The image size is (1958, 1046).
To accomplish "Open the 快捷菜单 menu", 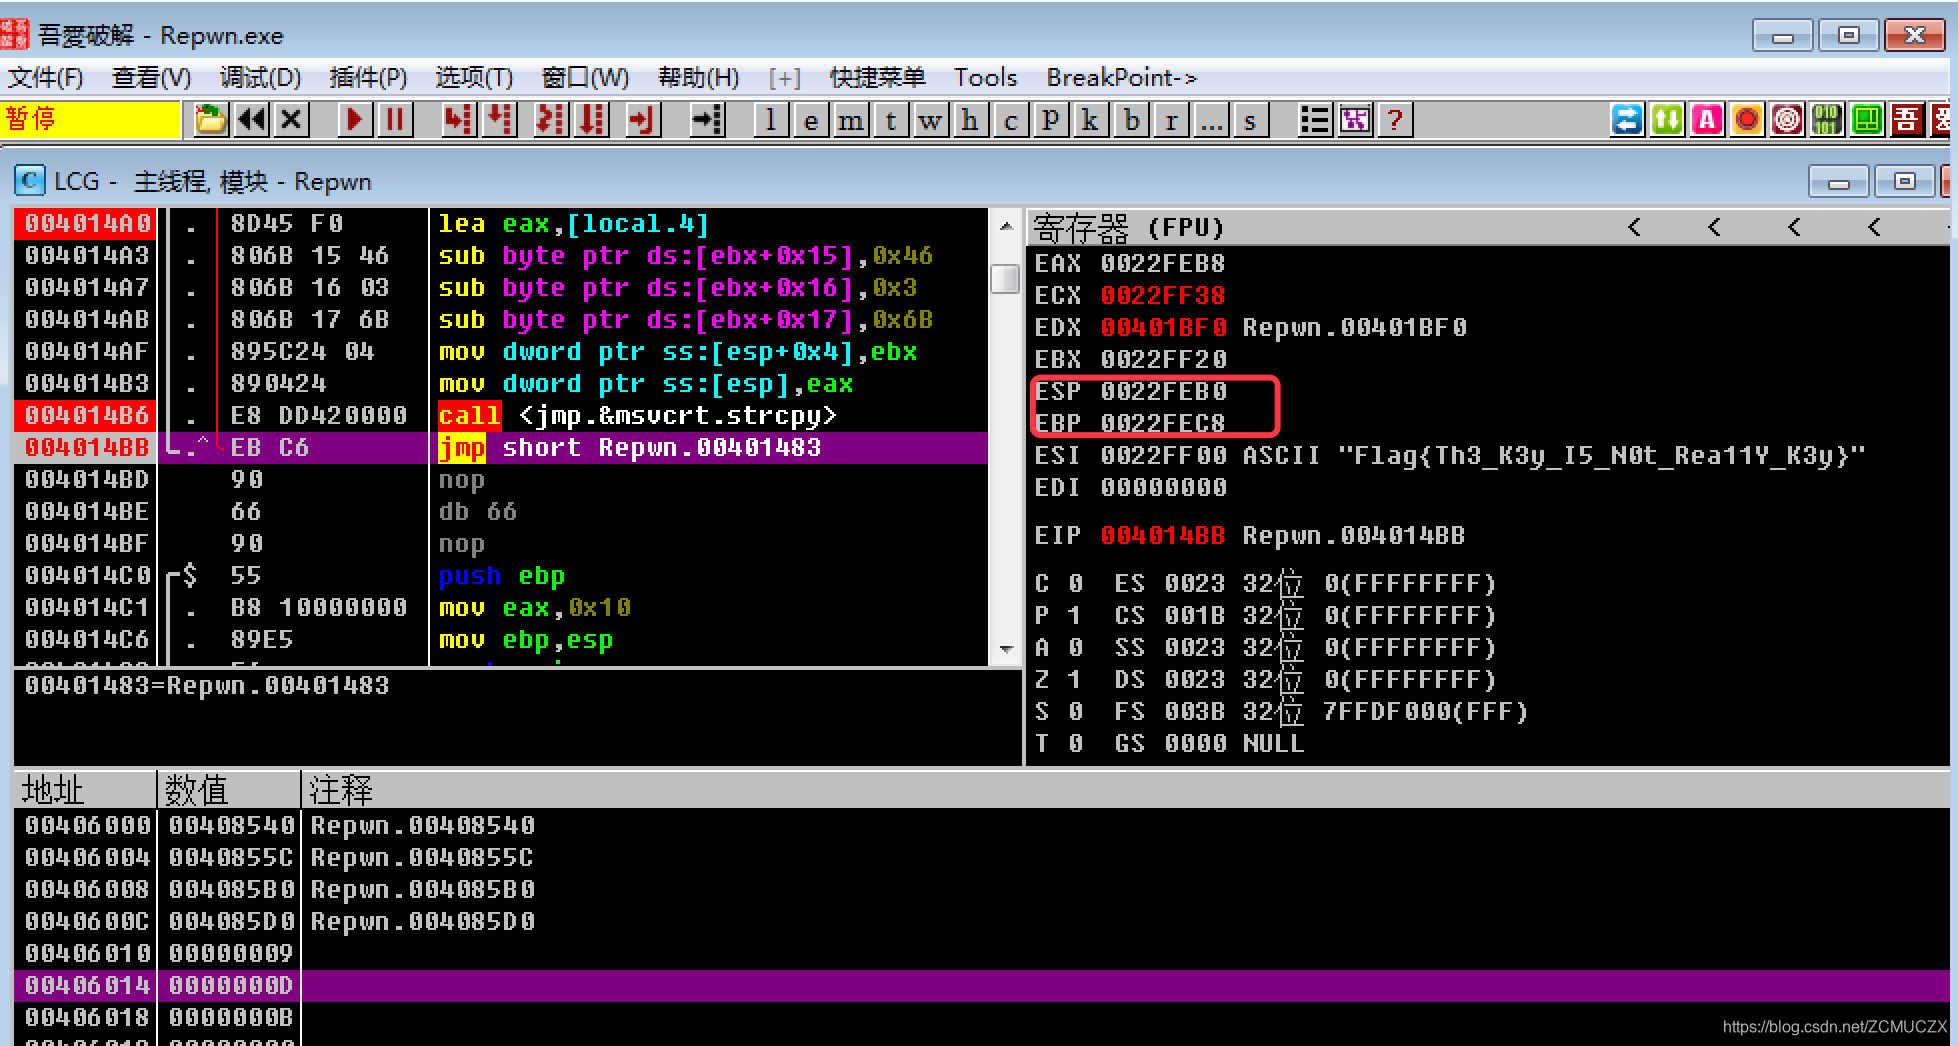I will pyautogui.click(x=877, y=77).
